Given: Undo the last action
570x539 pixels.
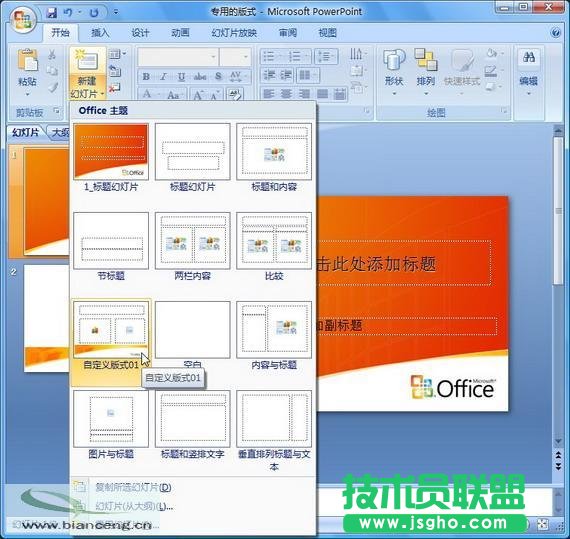Looking at the screenshot, I should coord(68,13).
